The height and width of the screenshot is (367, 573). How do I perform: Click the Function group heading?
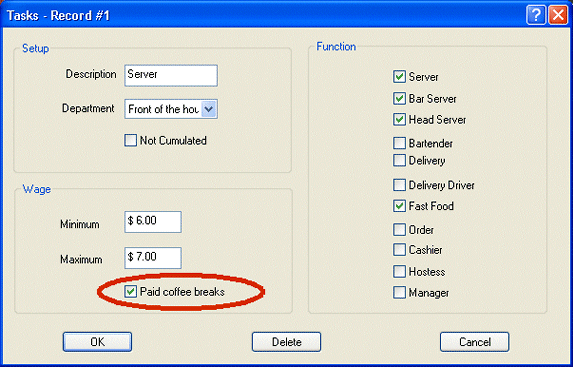point(336,47)
